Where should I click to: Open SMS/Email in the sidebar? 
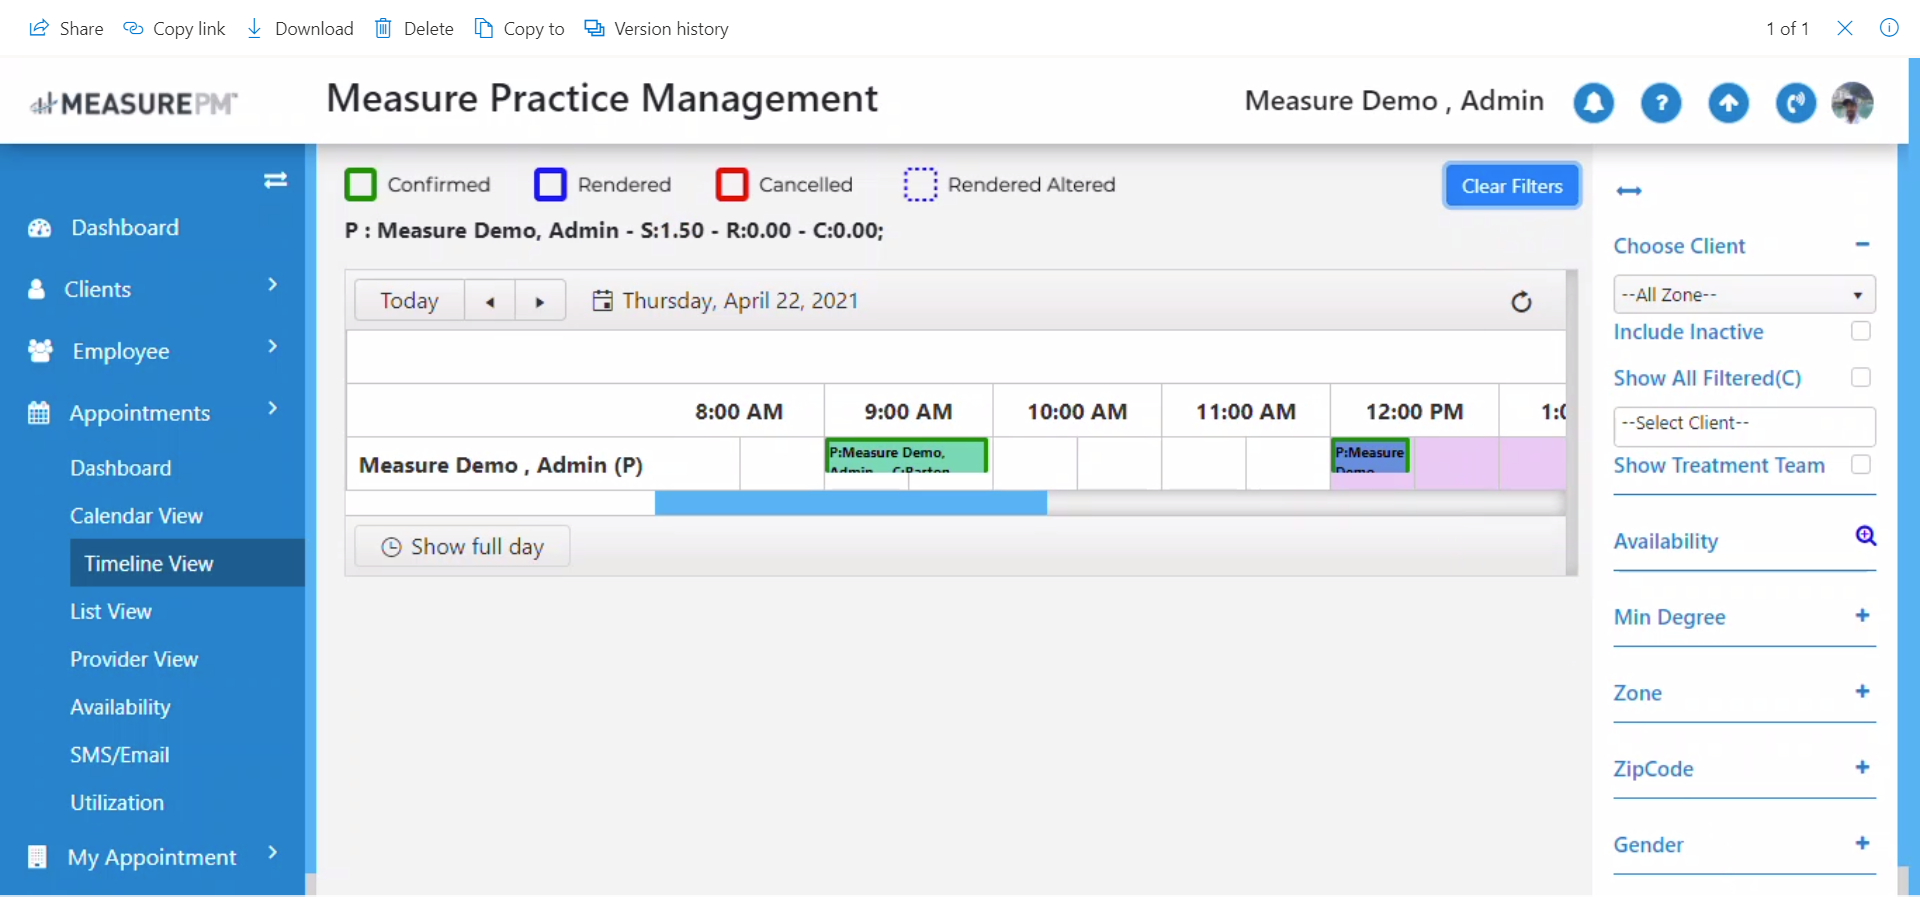click(119, 756)
